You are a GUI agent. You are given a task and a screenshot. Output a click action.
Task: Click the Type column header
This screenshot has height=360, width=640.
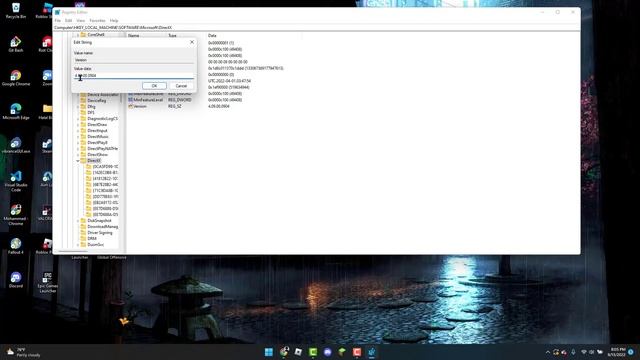point(172,36)
